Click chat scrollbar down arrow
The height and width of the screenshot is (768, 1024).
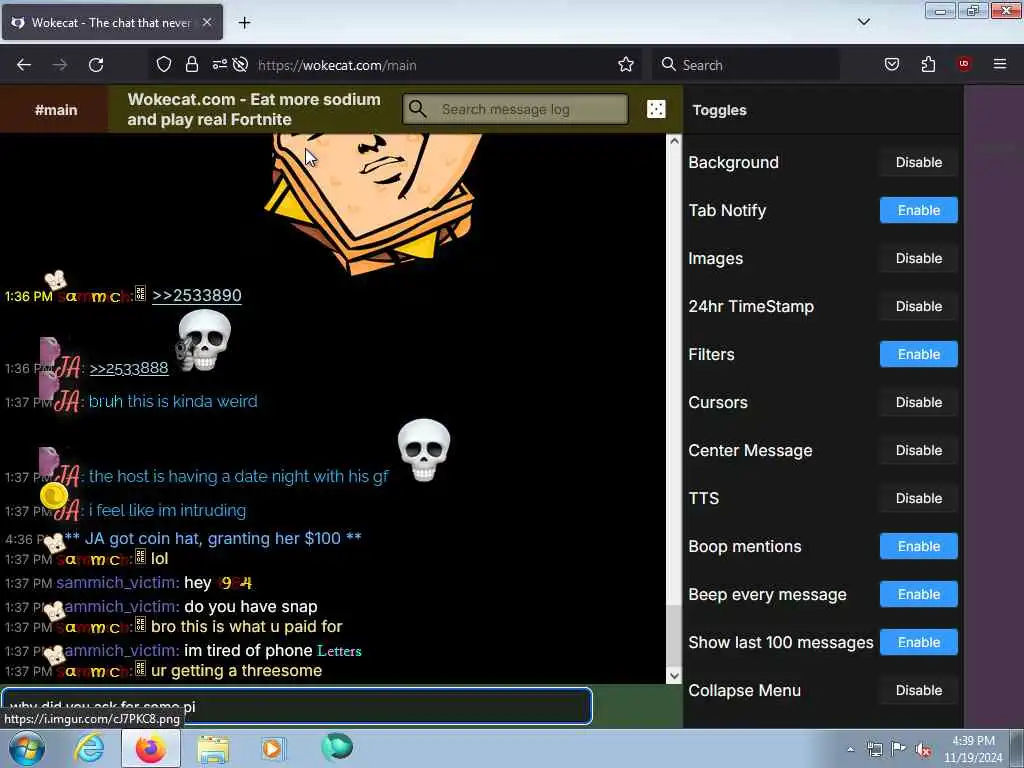pyautogui.click(x=674, y=676)
